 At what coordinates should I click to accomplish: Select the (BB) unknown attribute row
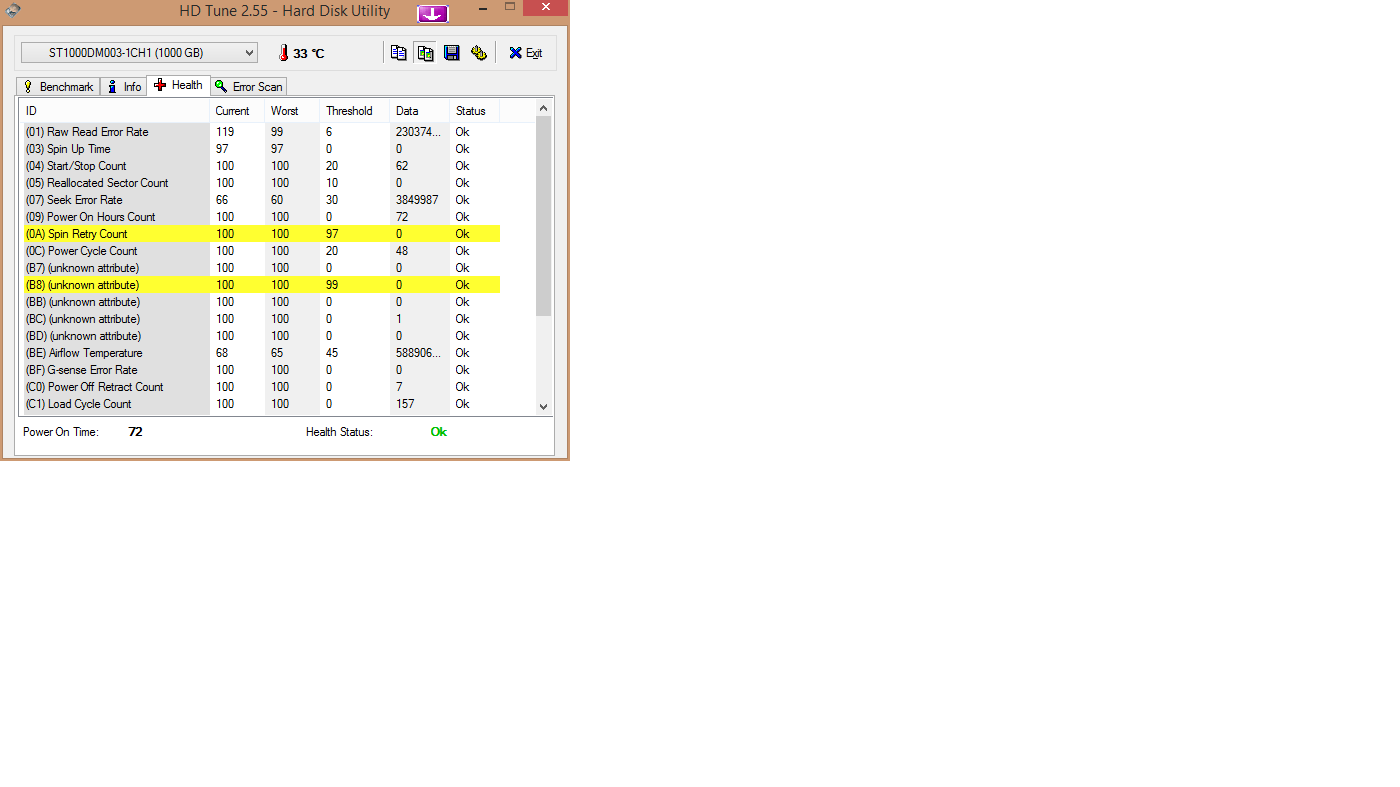[260, 302]
